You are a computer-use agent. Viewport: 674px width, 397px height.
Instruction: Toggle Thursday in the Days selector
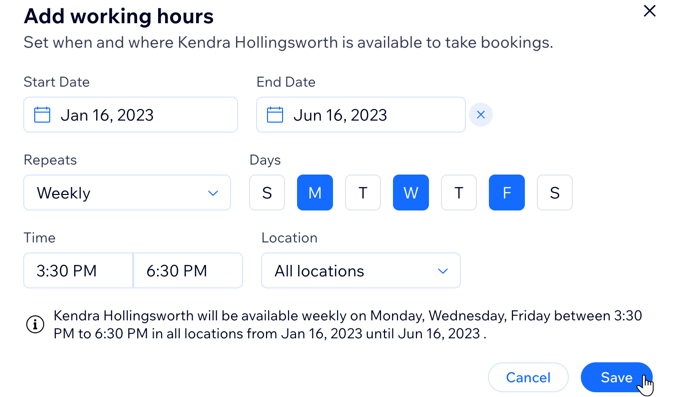(459, 192)
